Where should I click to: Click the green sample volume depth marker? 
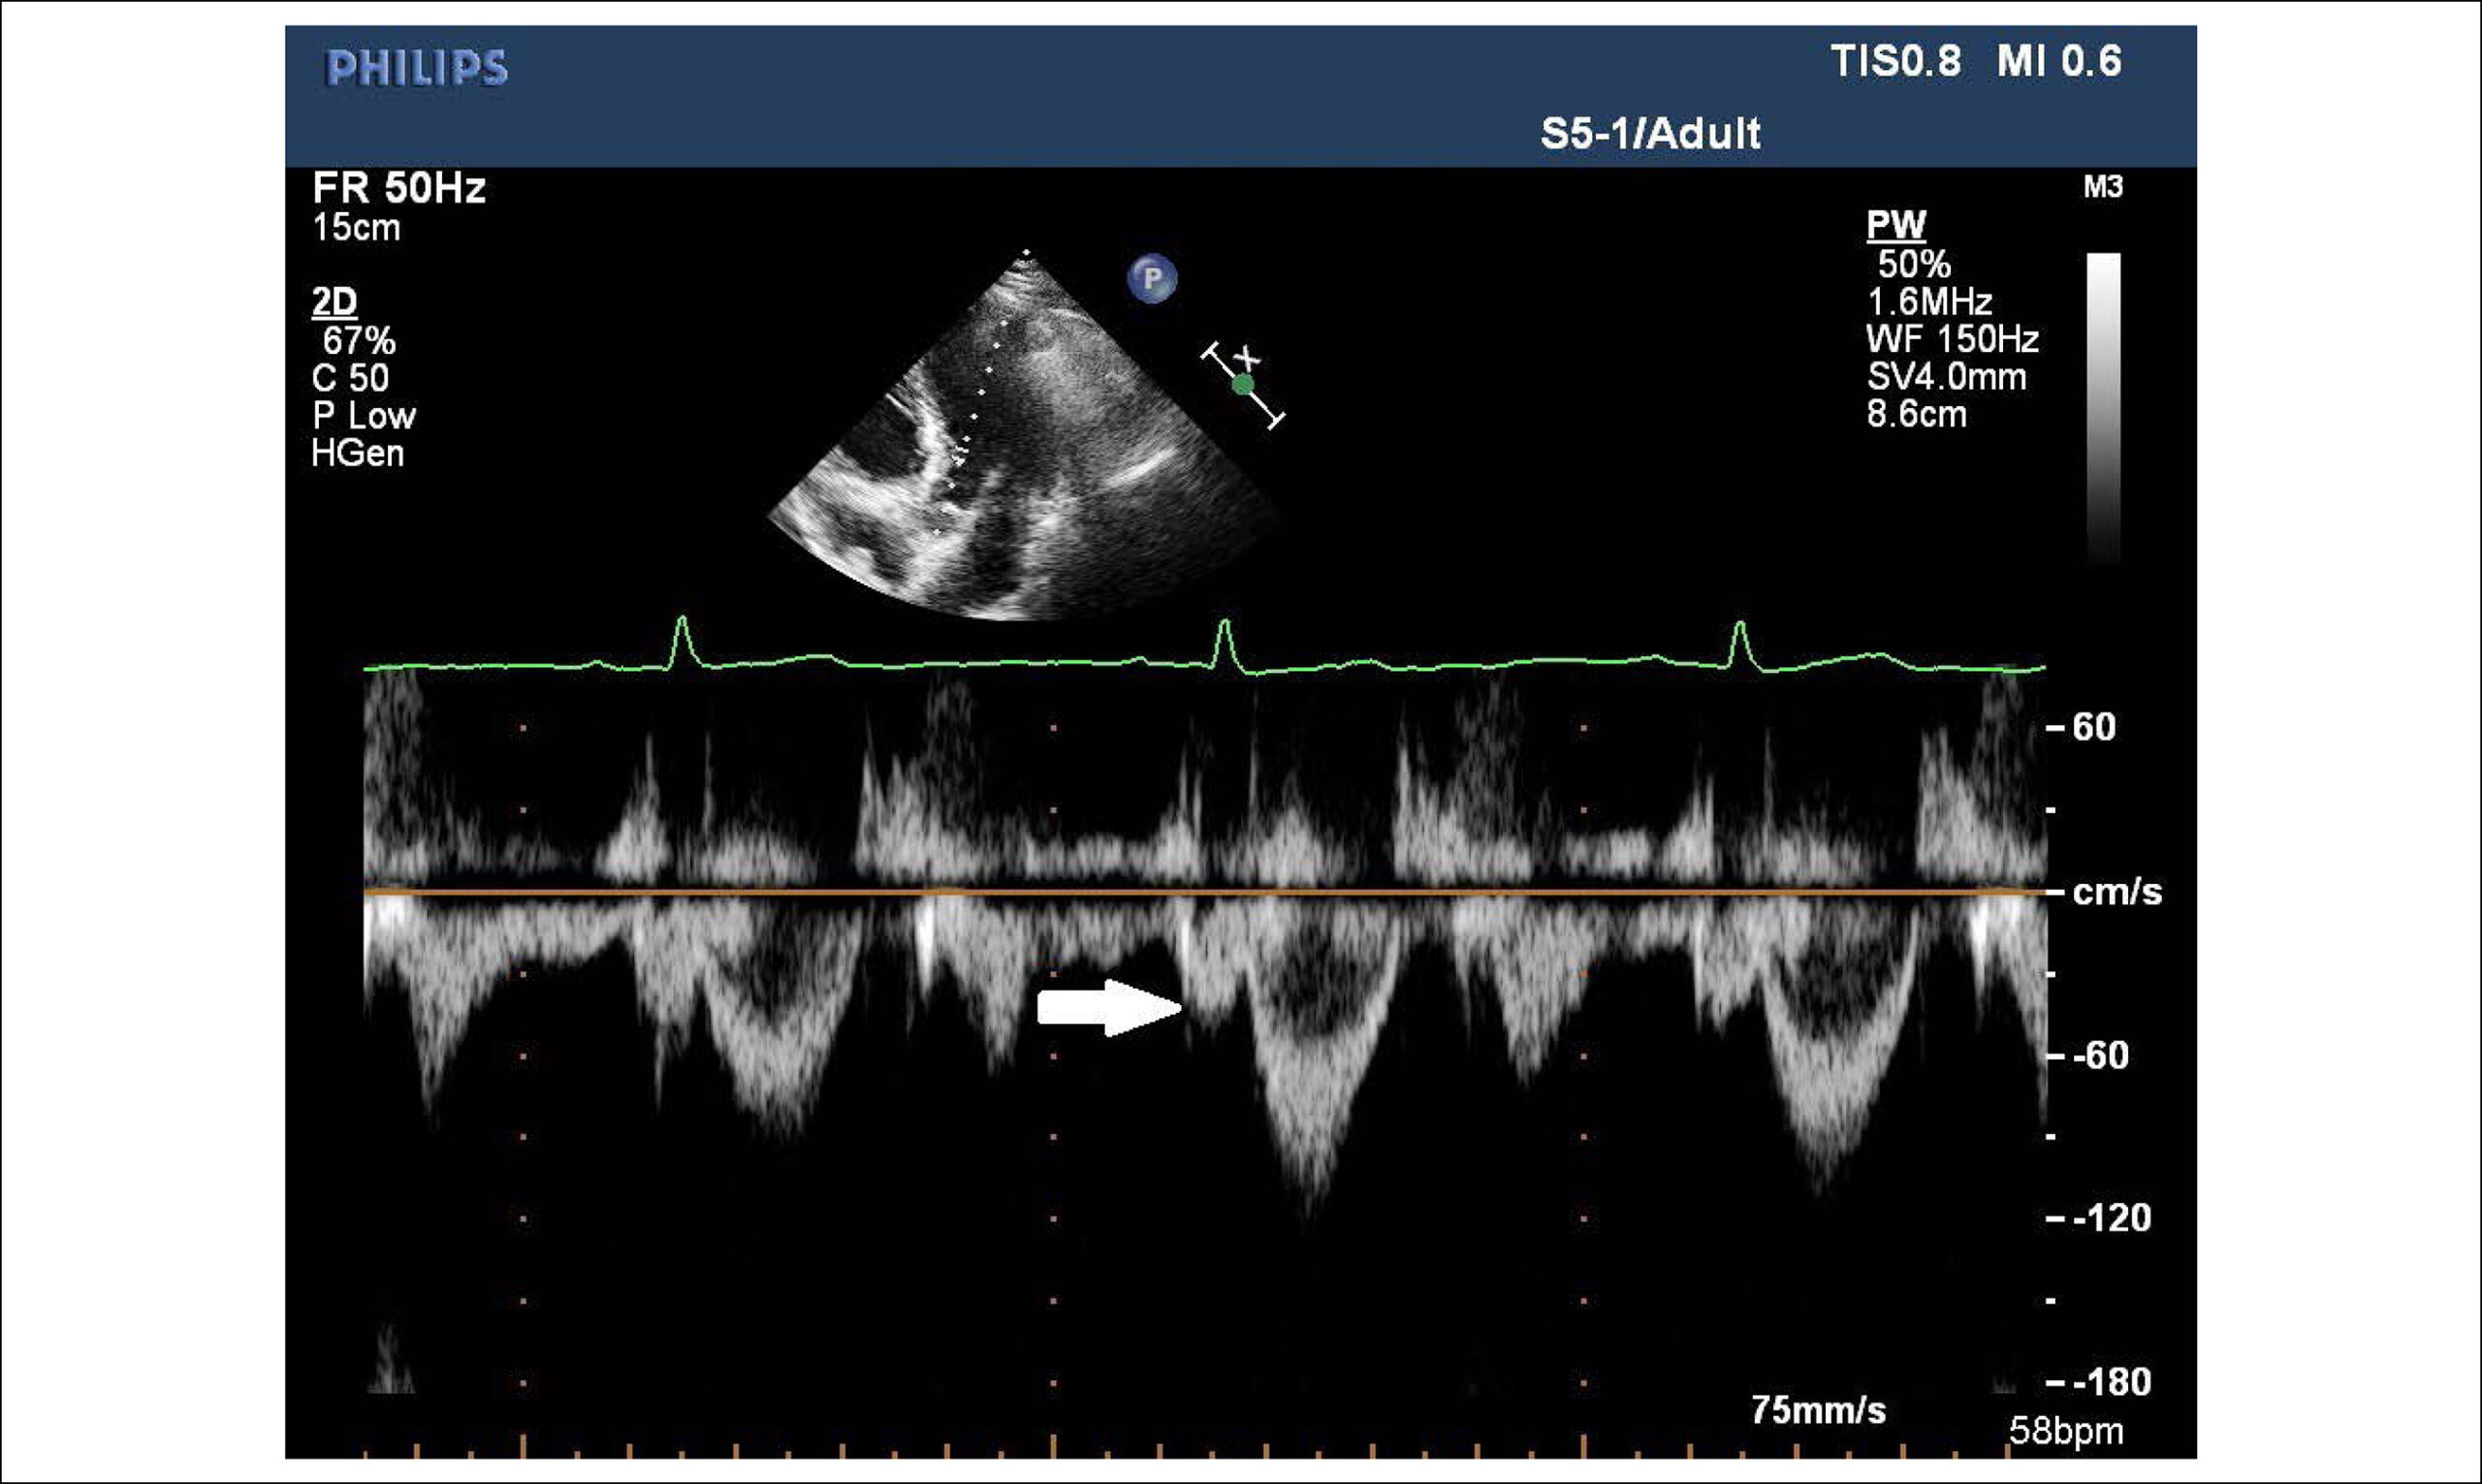pos(1243,385)
